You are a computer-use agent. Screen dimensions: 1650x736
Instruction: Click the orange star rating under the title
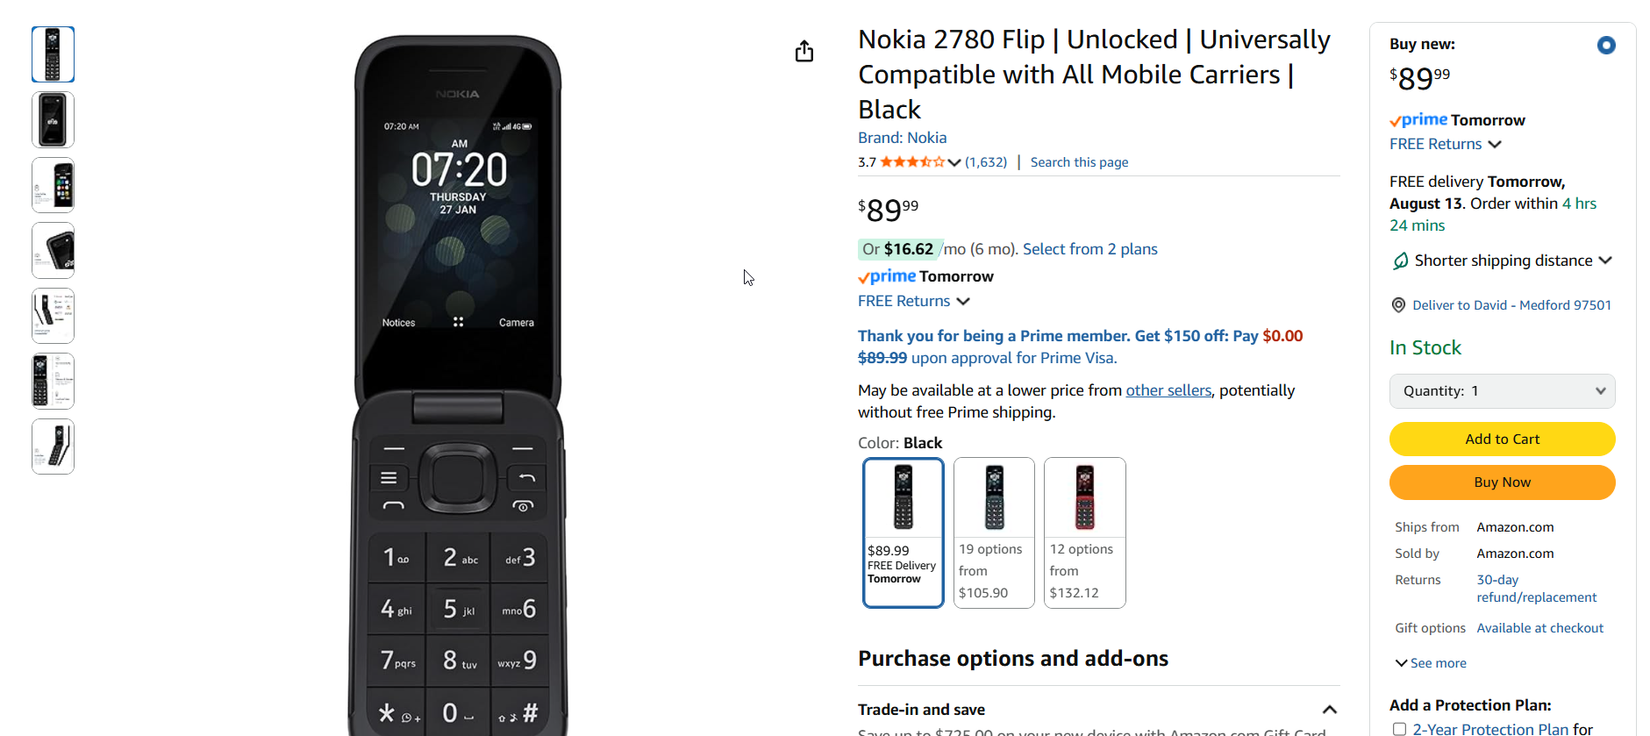[911, 161]
